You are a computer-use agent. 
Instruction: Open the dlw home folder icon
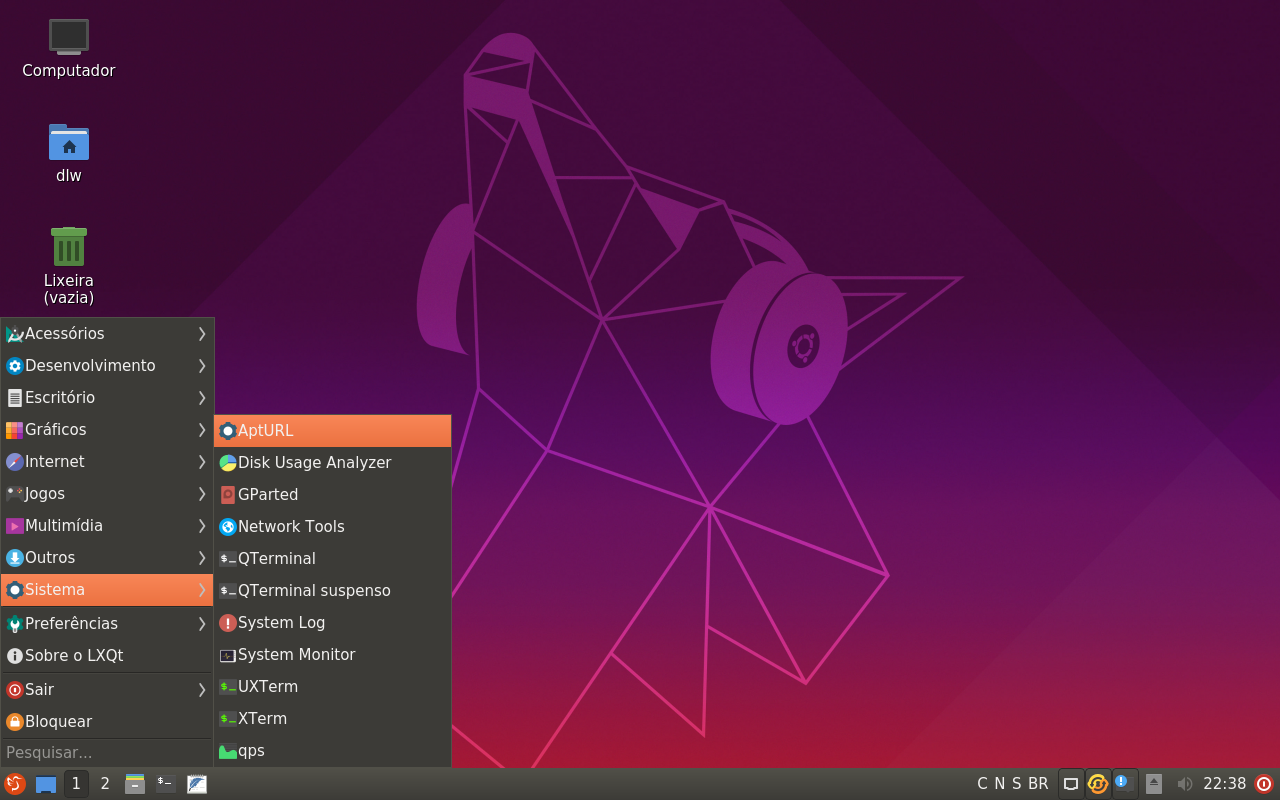(x=69, y=142)
